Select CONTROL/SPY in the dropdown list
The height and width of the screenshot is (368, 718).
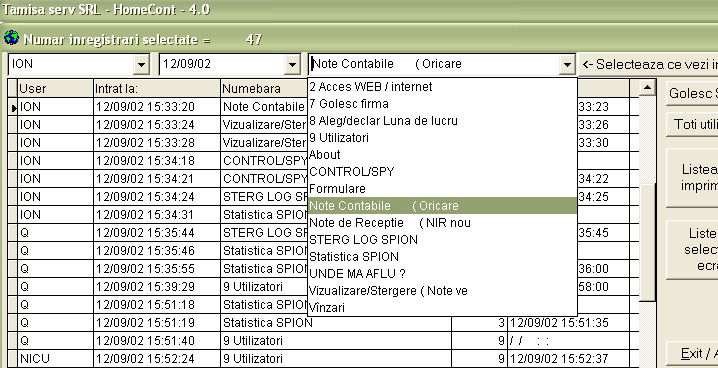click(x=442, y=172)
